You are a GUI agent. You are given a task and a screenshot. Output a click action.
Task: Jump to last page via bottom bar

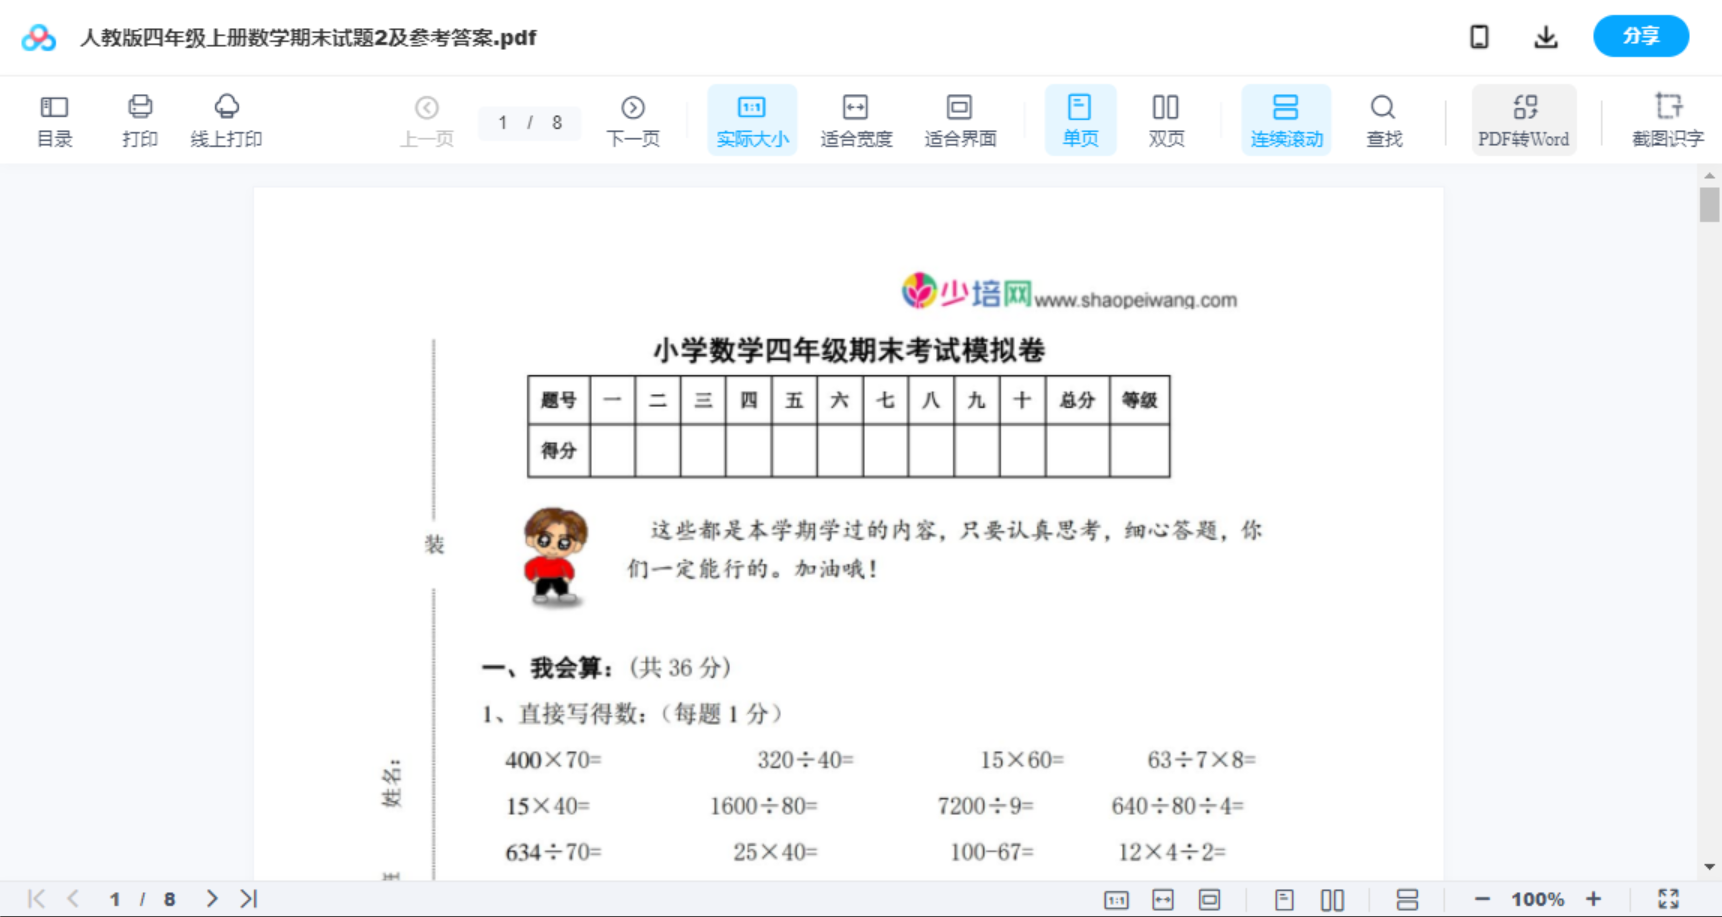click(x=246, y=898)
